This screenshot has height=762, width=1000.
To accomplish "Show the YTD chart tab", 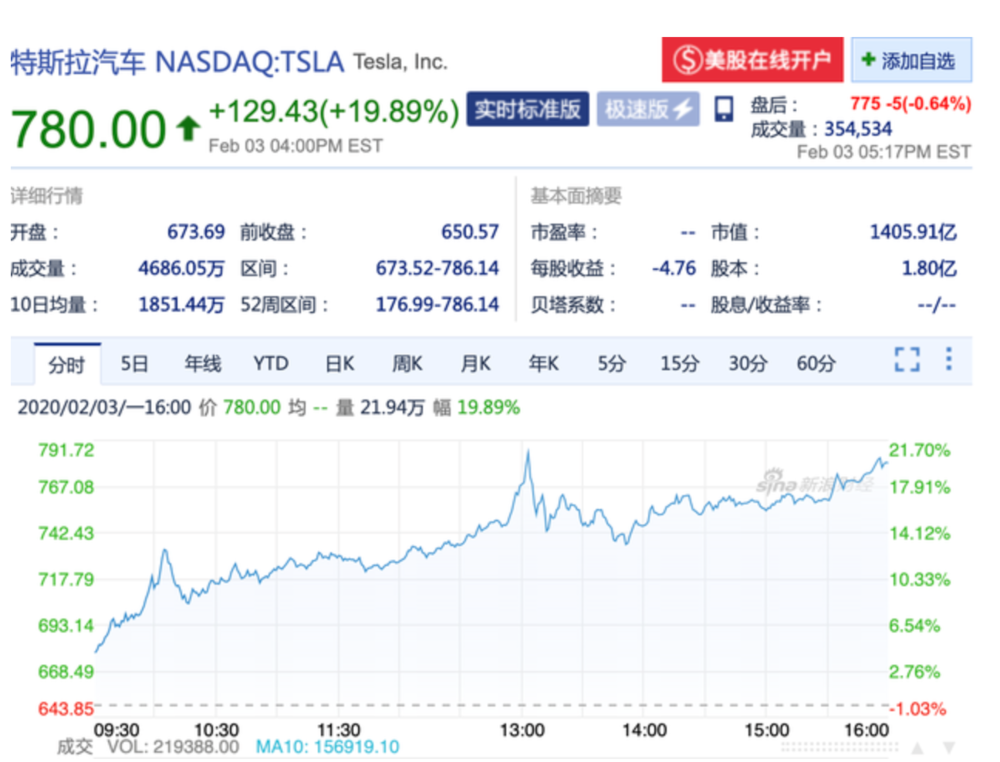I will (x=271, y=364).
